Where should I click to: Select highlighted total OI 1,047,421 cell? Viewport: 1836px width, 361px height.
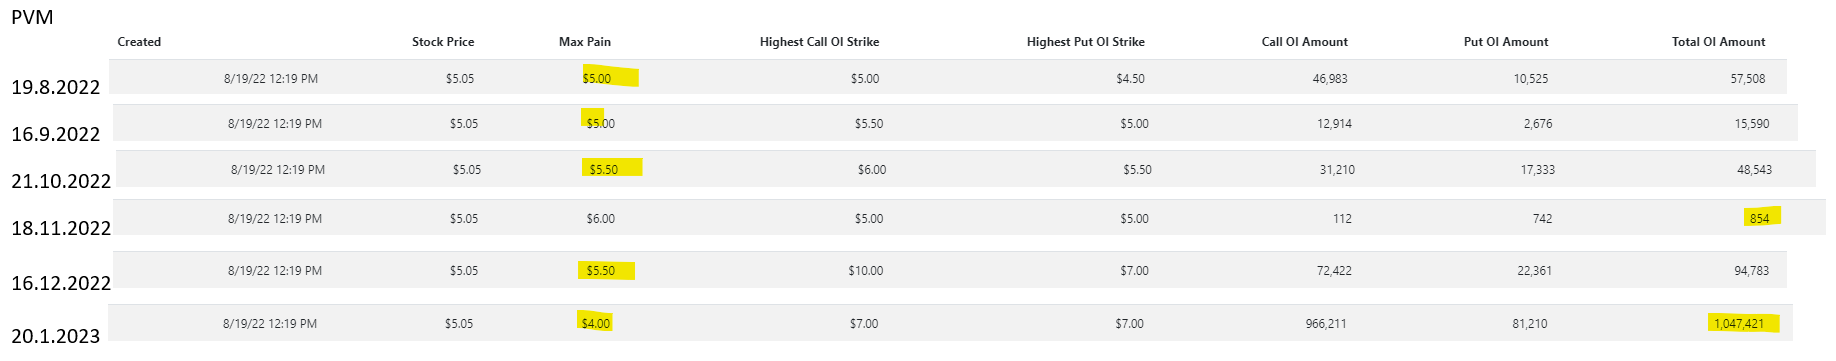click(x=1739, y=323)
